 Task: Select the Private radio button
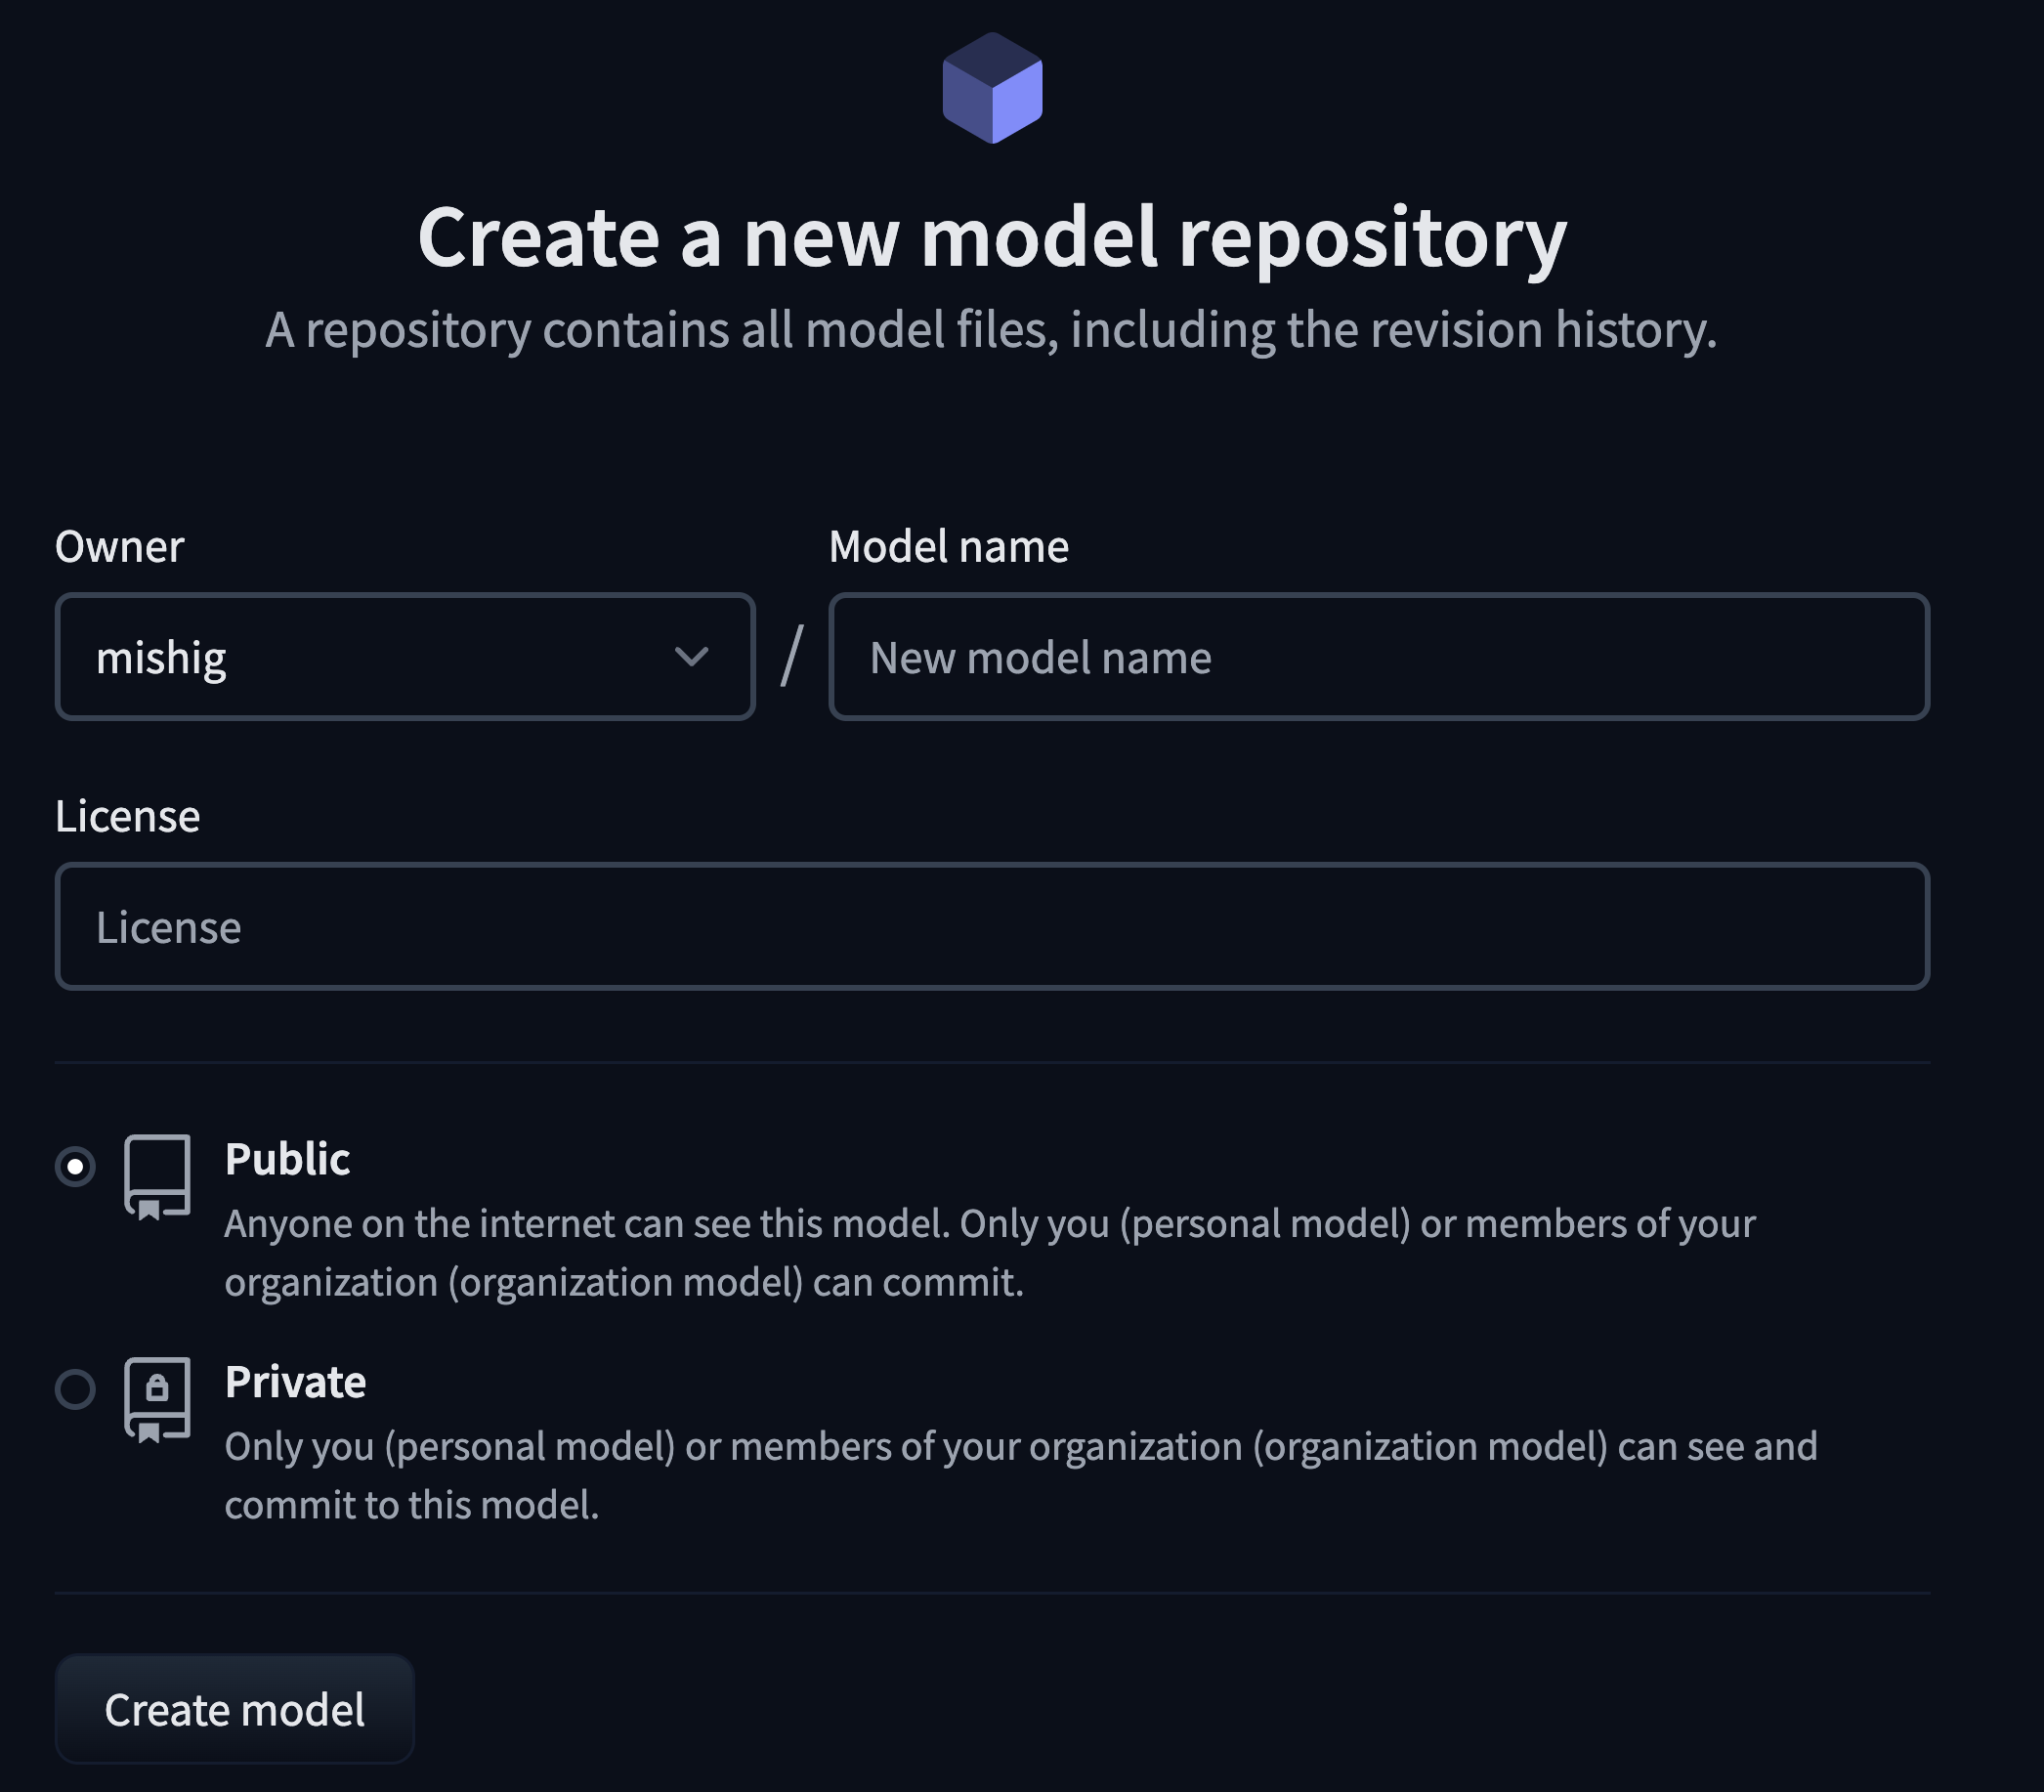pyautogui.click(x=75, y=1389)
